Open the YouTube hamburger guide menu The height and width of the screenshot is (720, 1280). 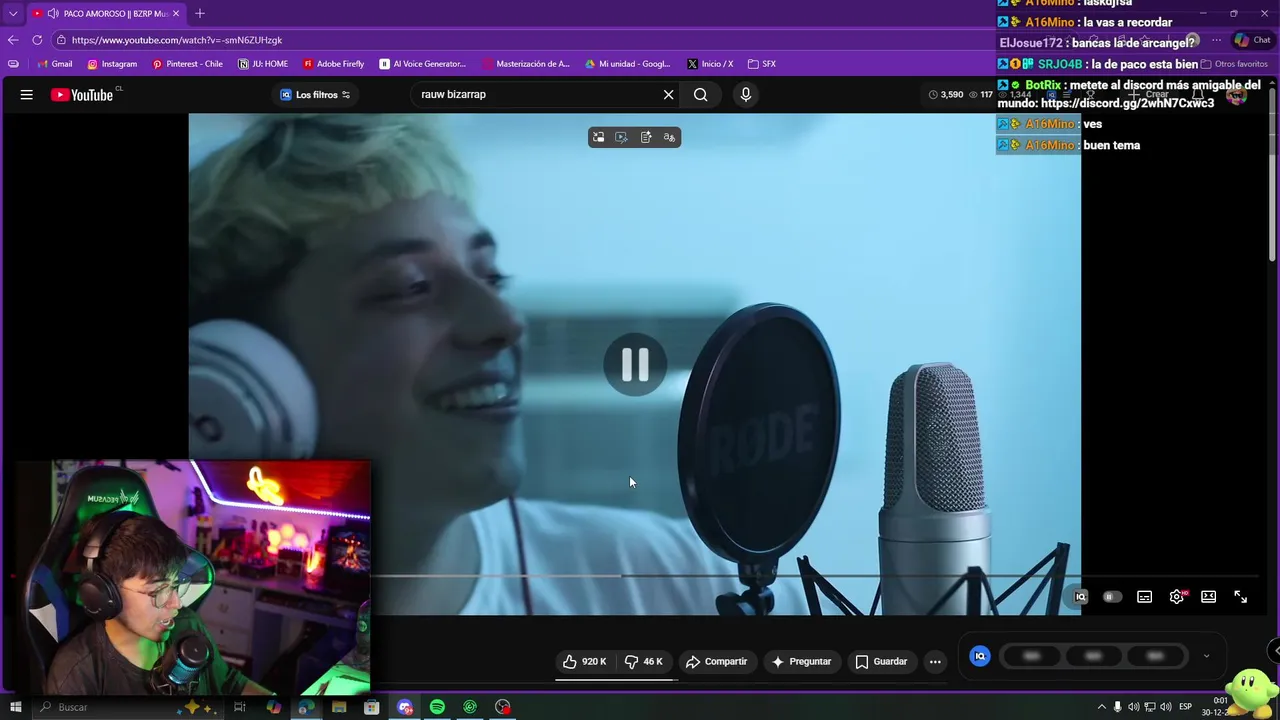(27, 95)
